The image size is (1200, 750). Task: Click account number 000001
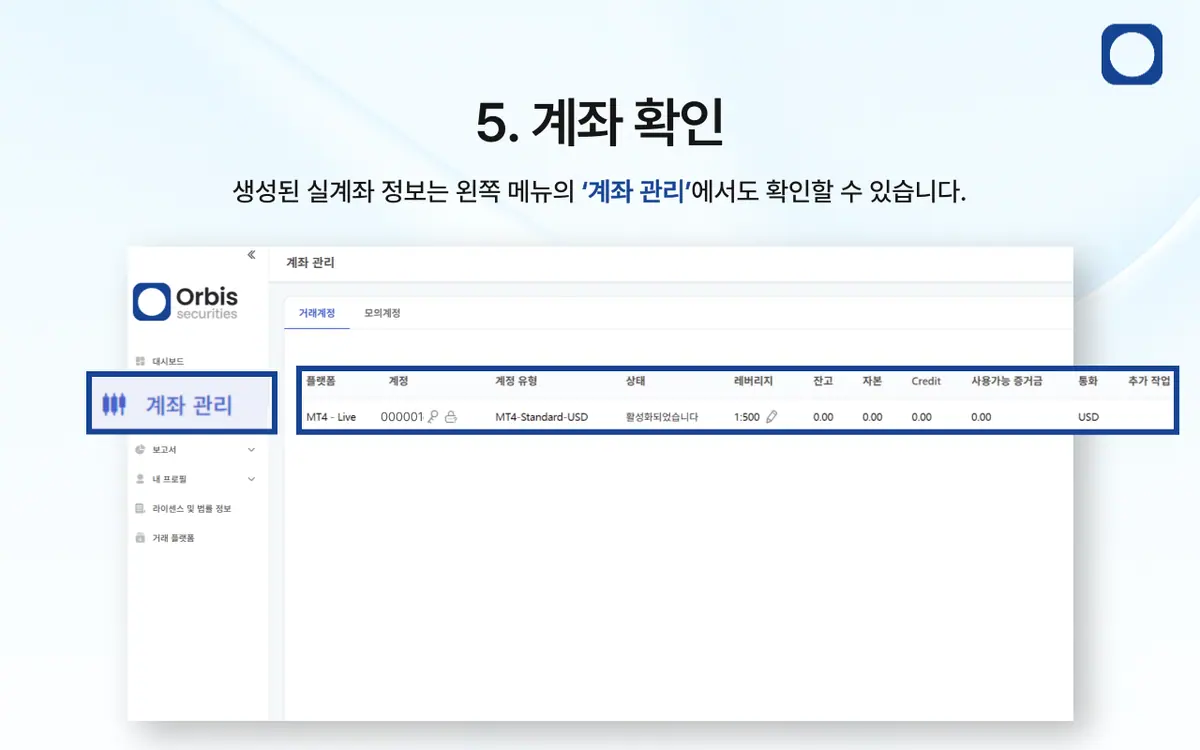point(402,417)
